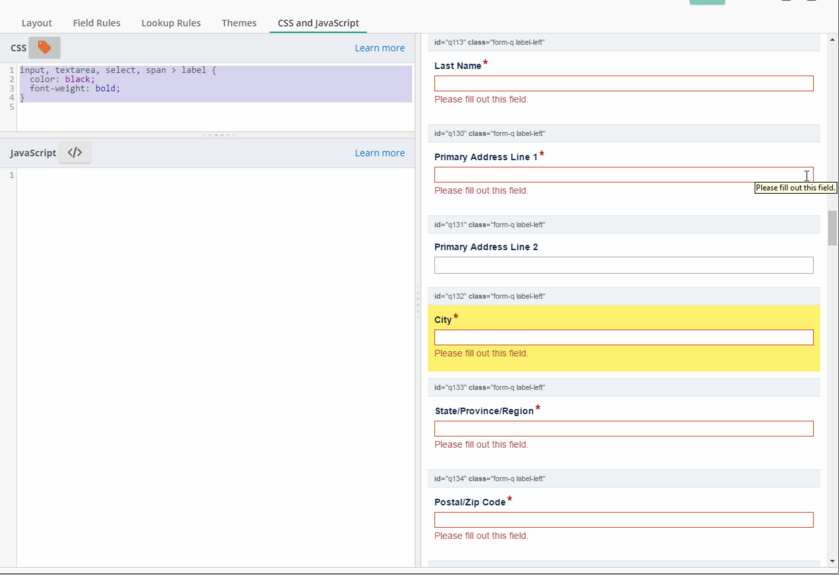Click into the Last Name input field

click(x=623, y=84)
